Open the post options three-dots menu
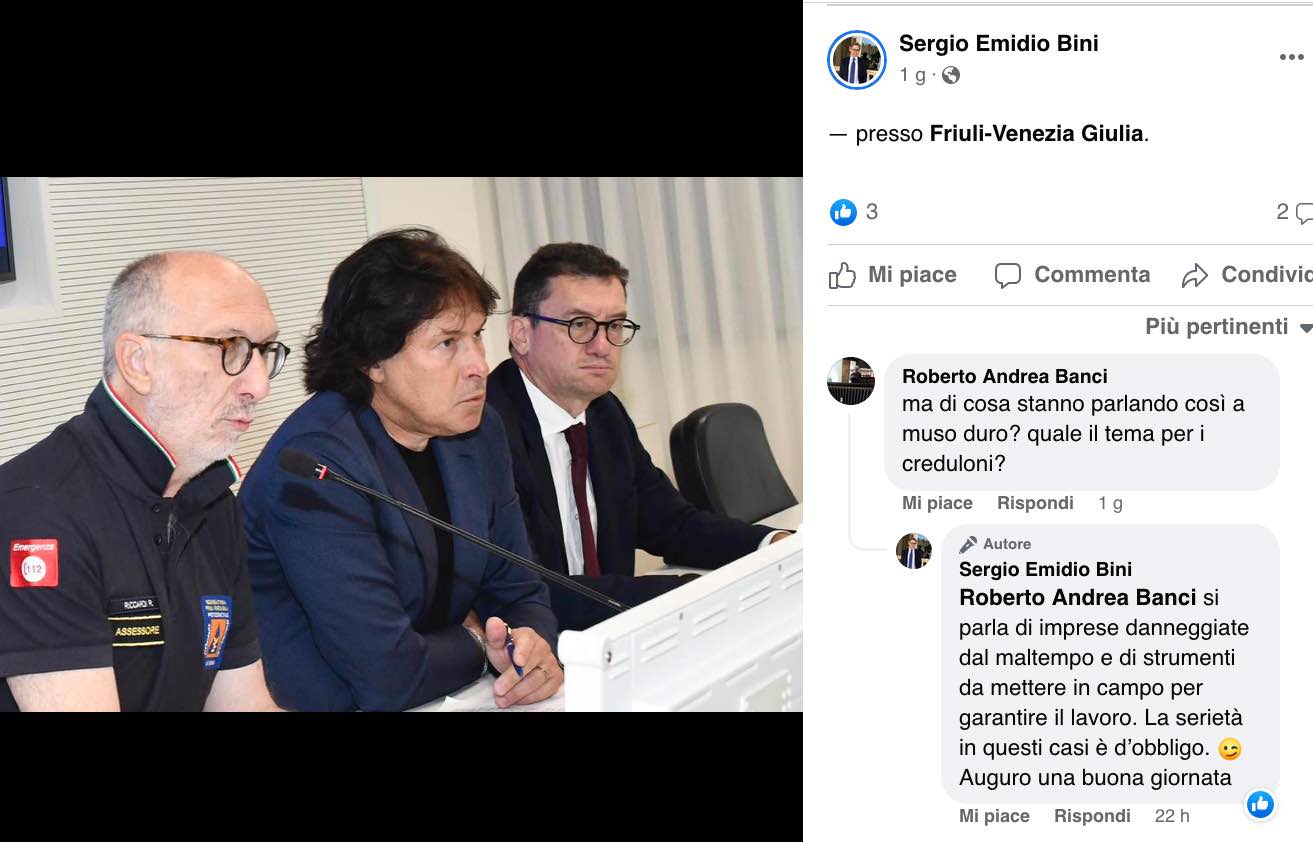Image resolution: width=1313 pixels, height=842 pixels. 1291,58
